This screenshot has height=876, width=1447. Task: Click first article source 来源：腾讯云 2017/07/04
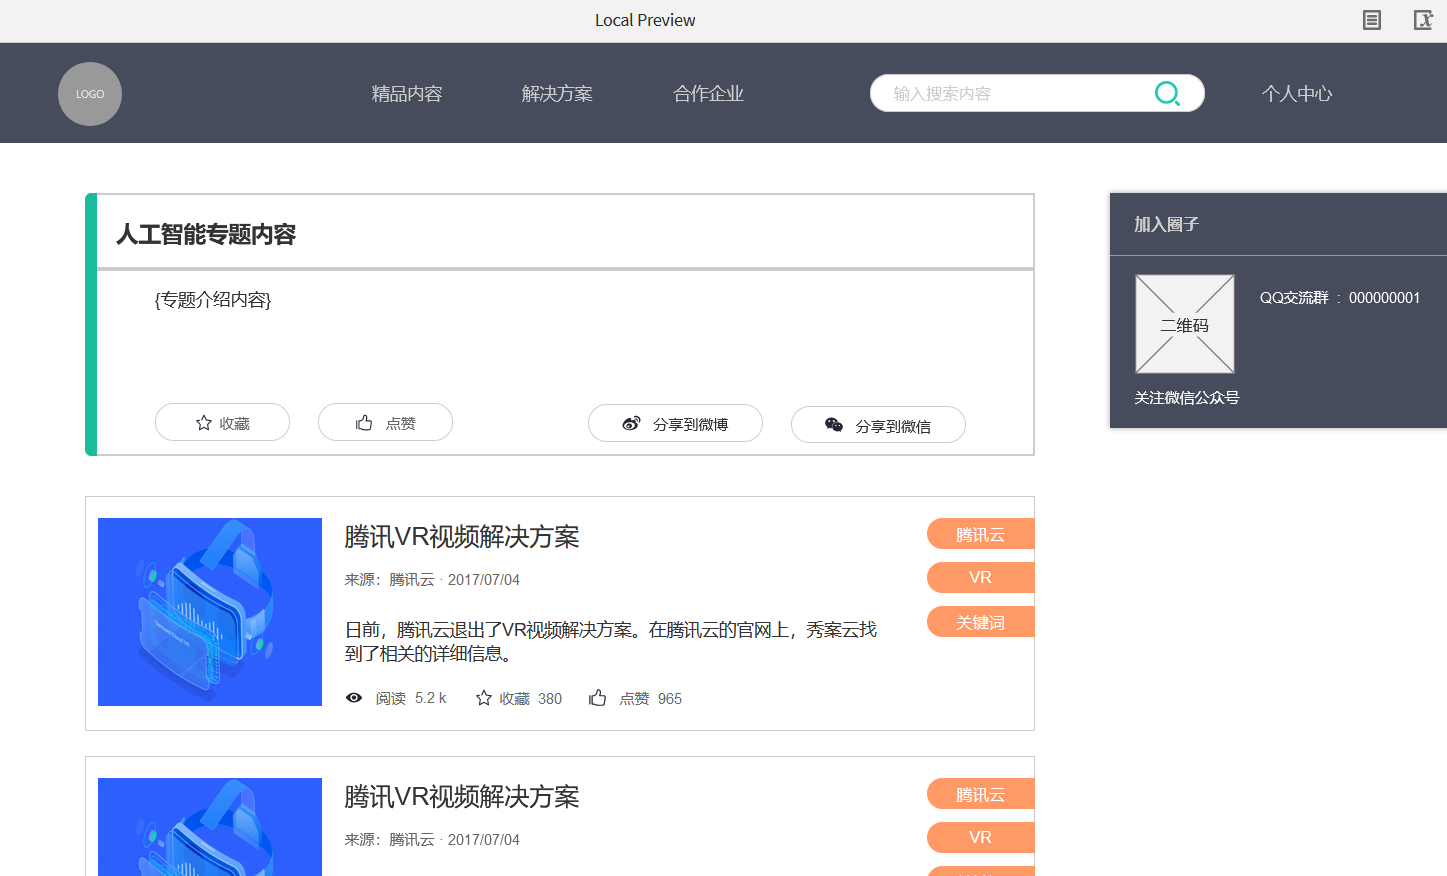point(432,580)
